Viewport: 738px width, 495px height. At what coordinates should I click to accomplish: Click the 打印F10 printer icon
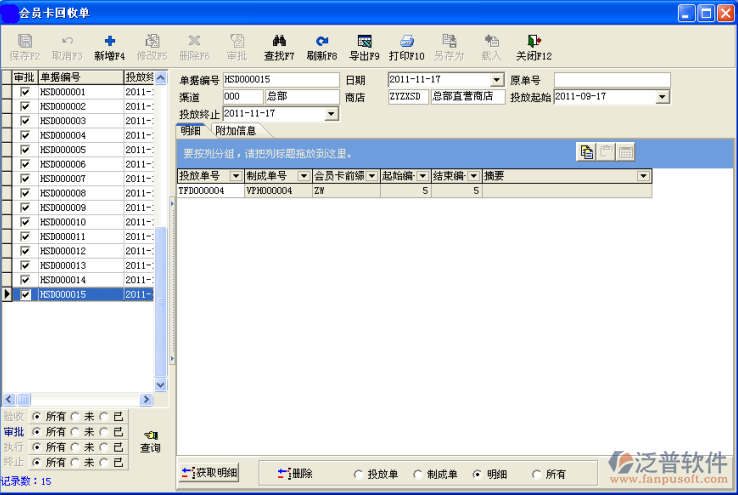pyautogui.click(x=407, y=41)
